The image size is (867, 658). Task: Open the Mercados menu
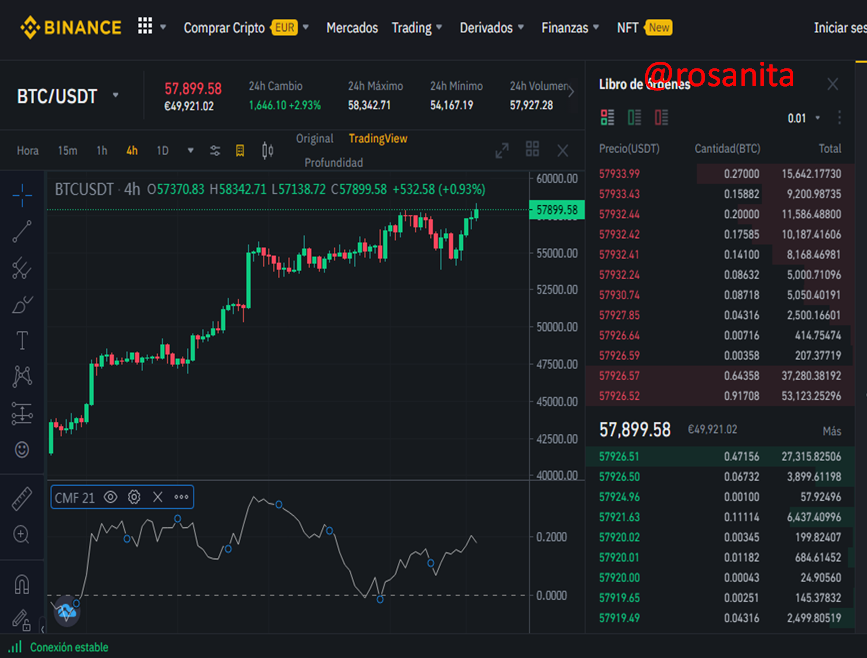(x=352, y=28)
